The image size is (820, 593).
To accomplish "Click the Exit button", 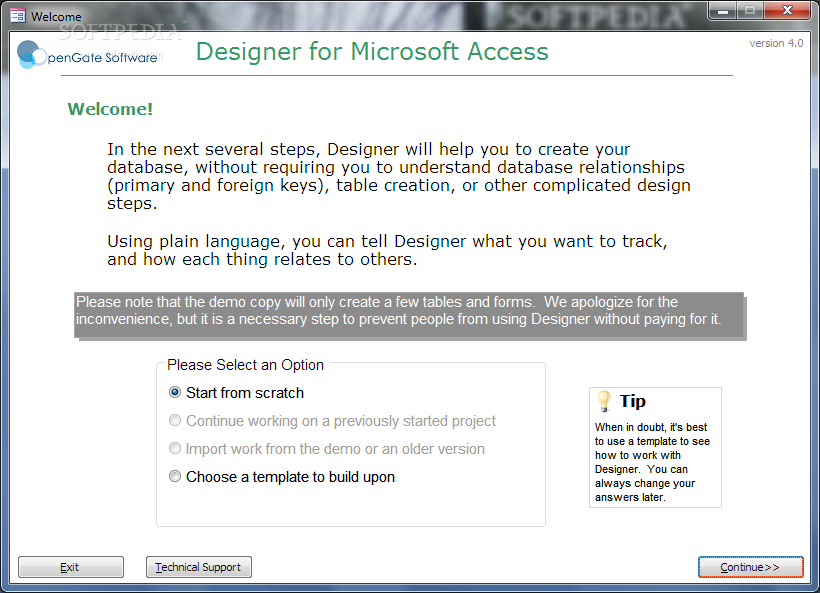I will pos(71,567).
